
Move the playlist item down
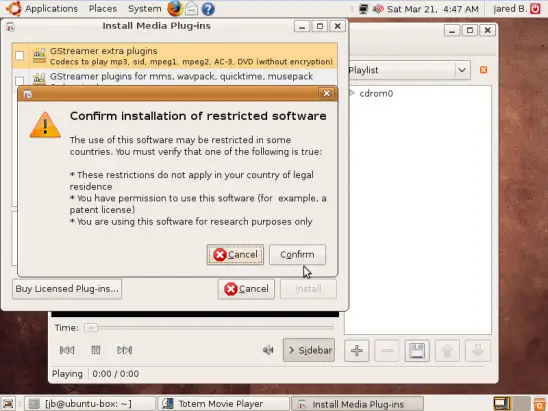coord(477,351)
